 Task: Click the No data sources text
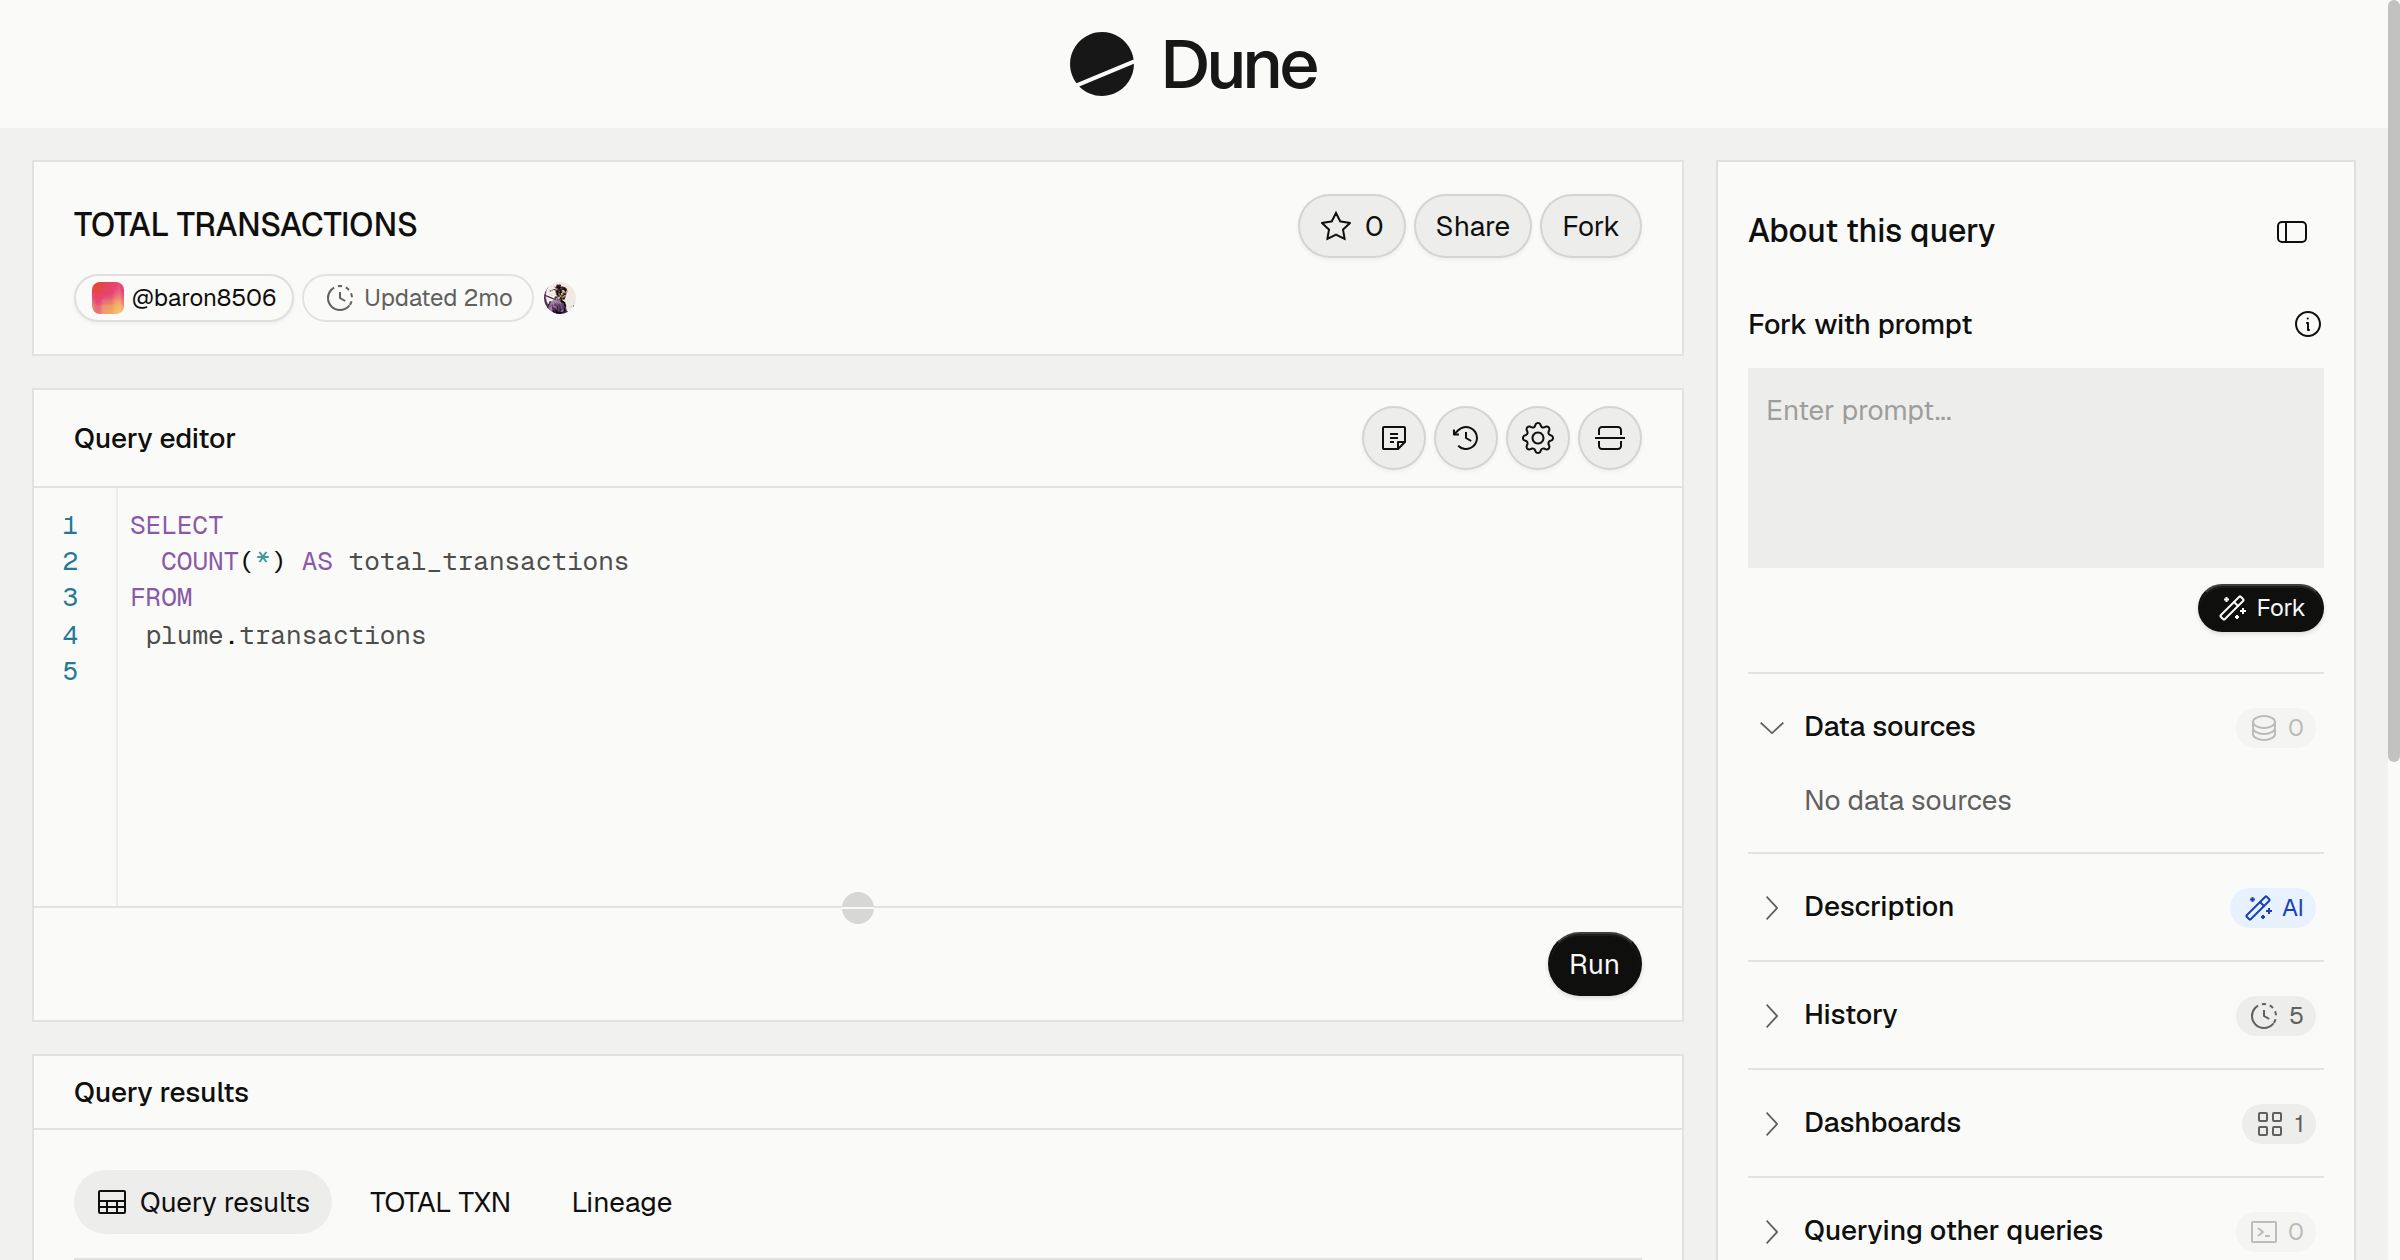pyautogui.click(x=1907, y=801)
